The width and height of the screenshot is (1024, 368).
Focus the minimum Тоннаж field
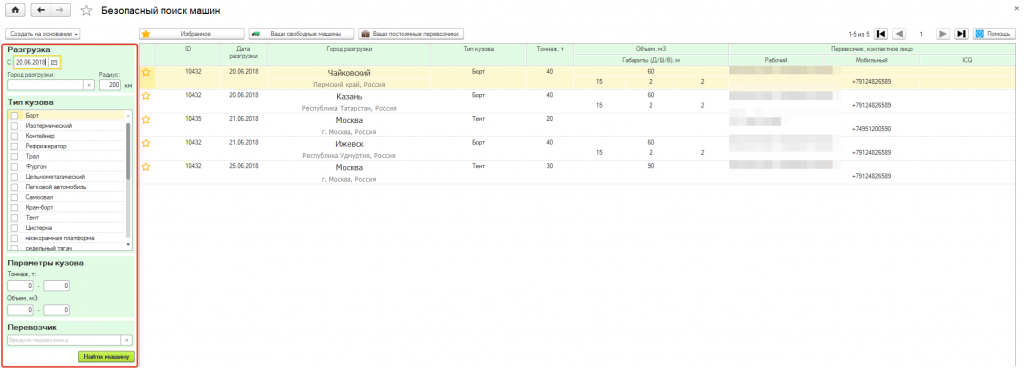pyautogui.click(x=20, y=286)
